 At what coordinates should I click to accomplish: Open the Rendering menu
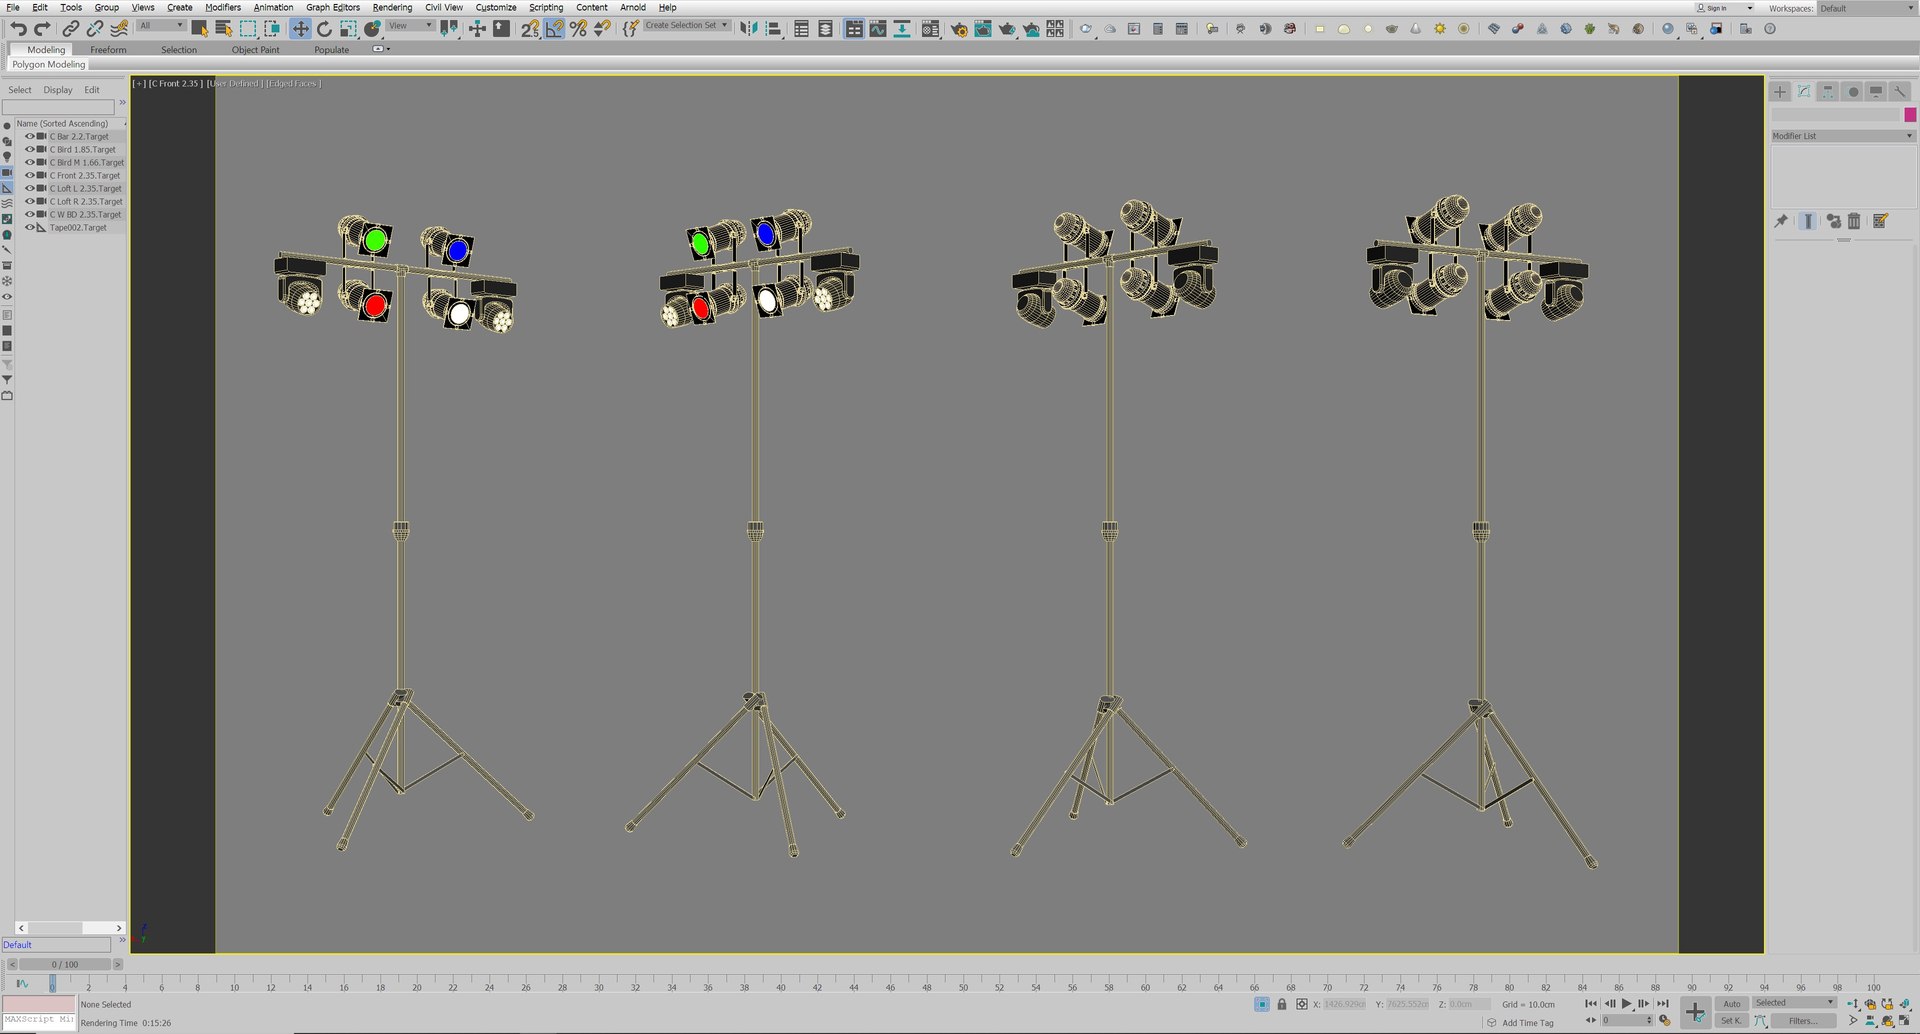click(x=392, y=7)
